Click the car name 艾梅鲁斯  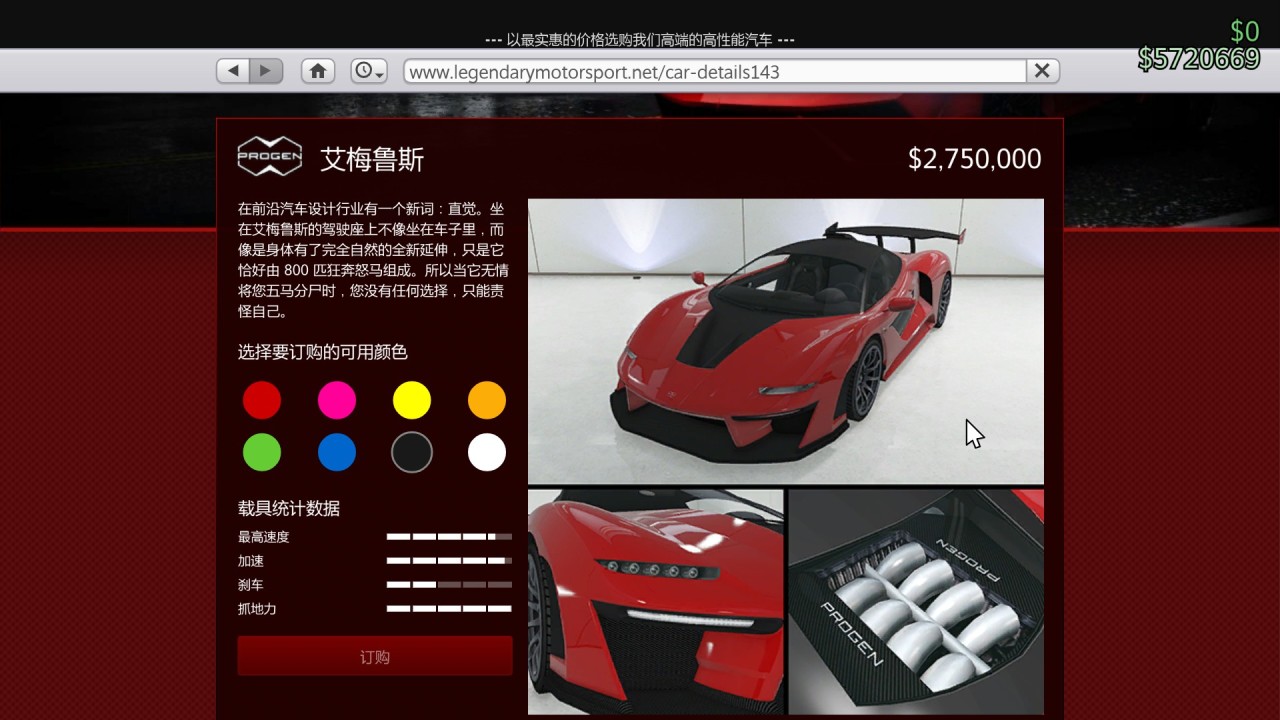coord(372,159)
